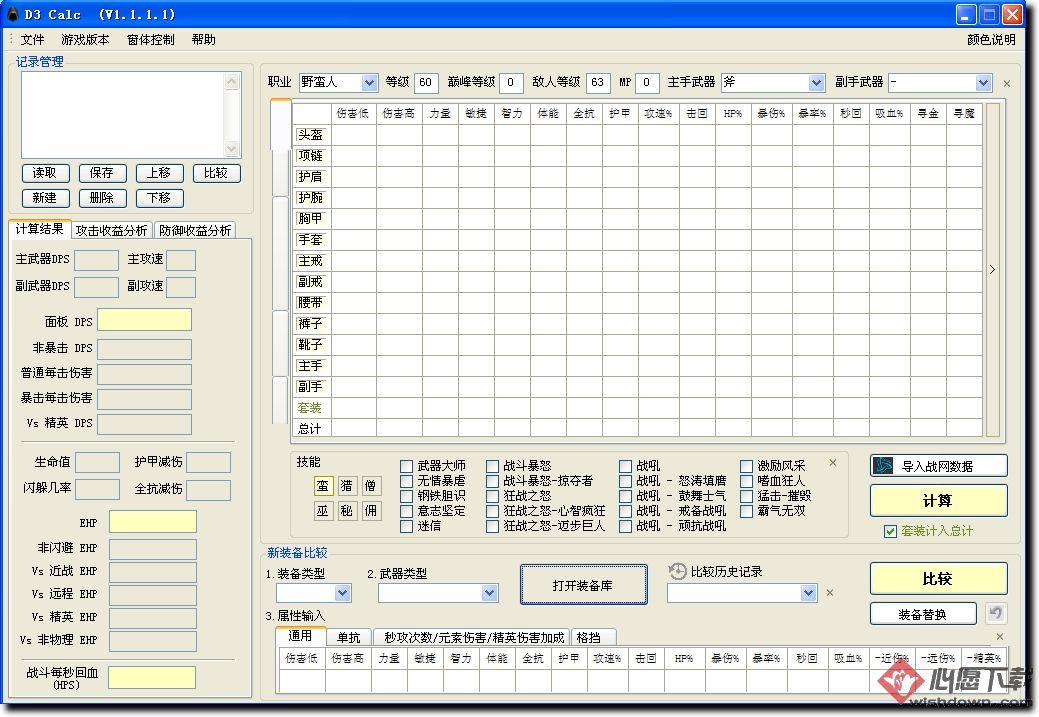Click the 等级 level input field
Screen dimensions: 1039x717
point(426,82)
